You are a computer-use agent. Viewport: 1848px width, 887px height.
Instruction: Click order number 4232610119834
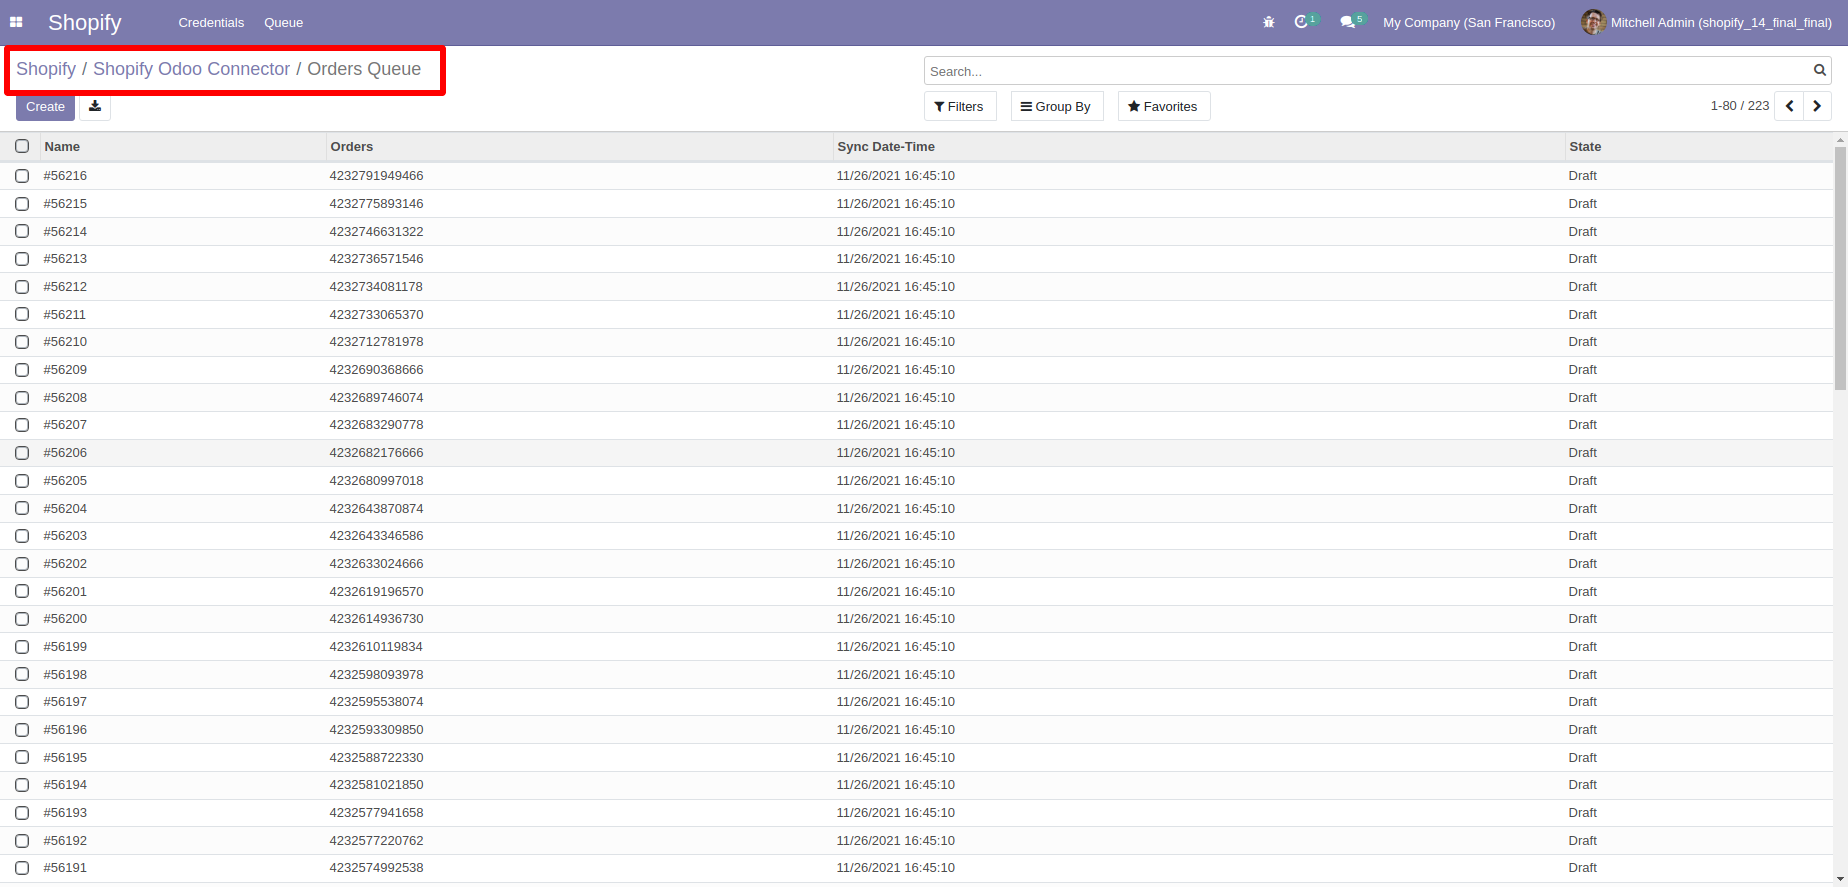tap(376, 647)
